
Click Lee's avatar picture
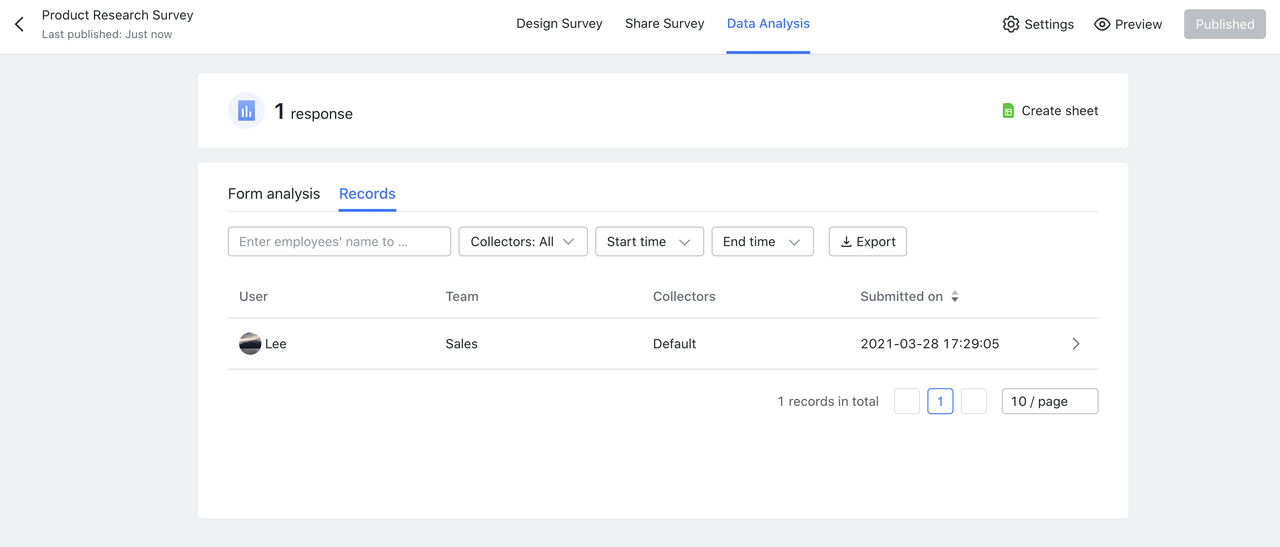pos(250,344)
